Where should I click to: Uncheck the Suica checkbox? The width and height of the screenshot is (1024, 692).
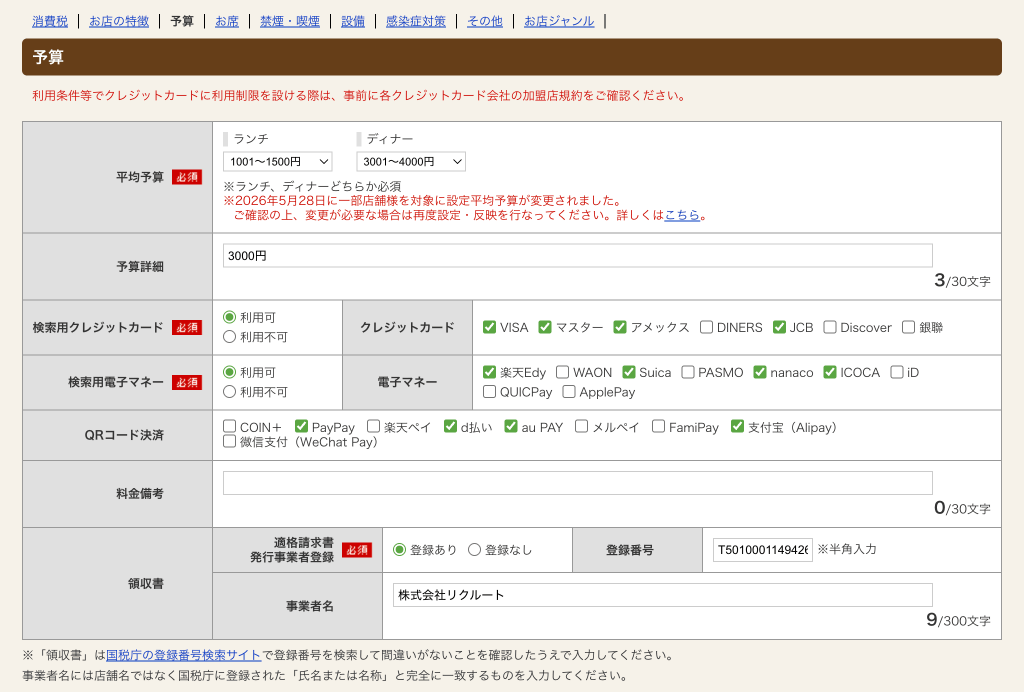click(x=628, y=372)
